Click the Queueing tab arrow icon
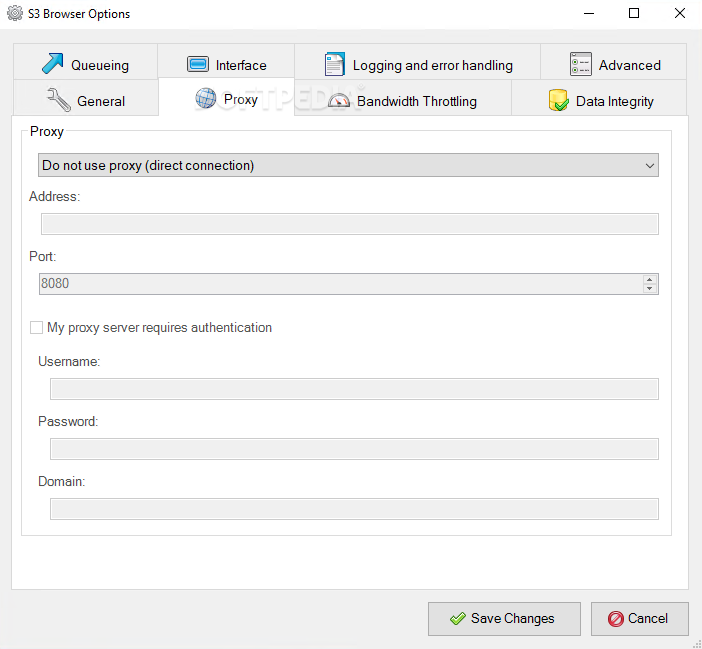The height and width of the screenshot is (649, 702). coord(52,63)
